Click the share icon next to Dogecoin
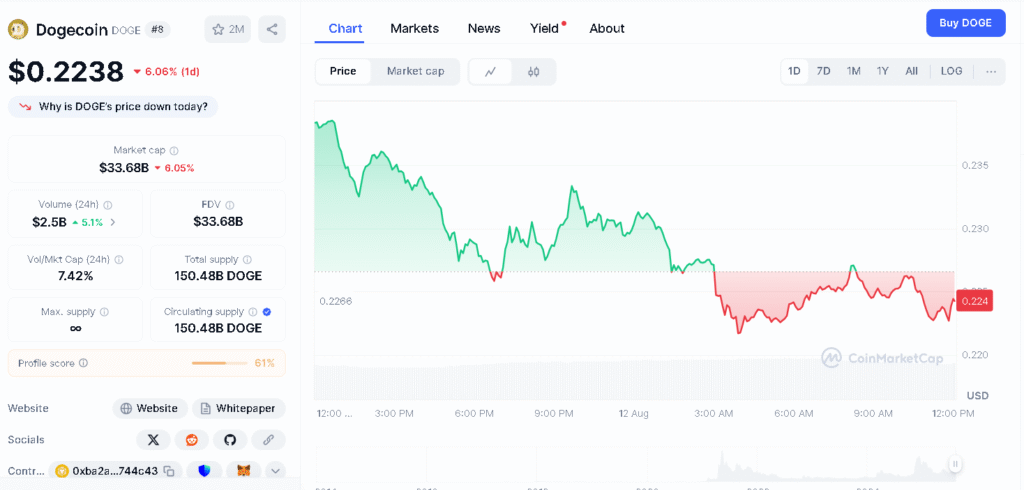The image size is (1024, 490). pos(271,29)
